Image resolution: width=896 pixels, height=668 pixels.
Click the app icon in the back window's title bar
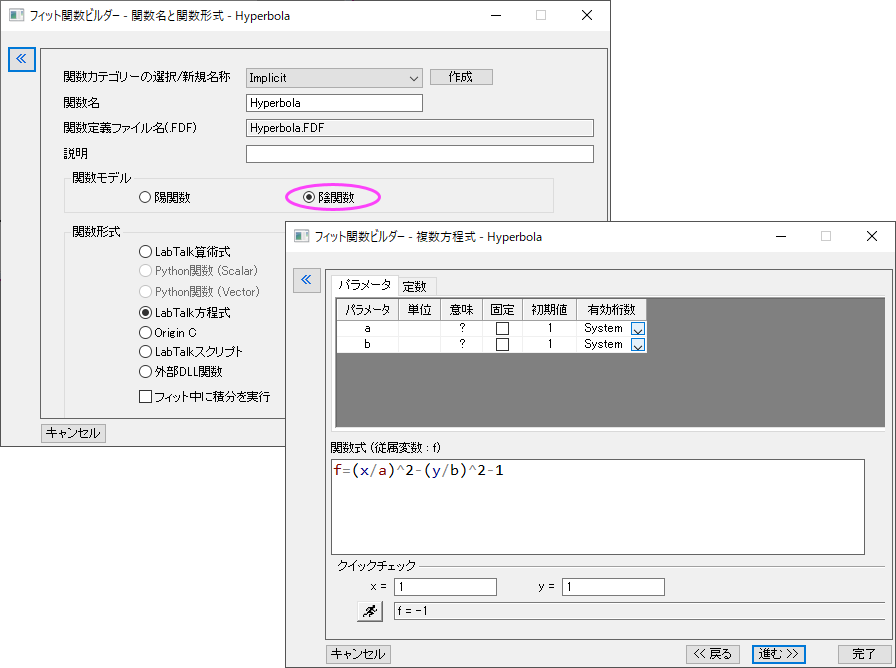[17, 15]
